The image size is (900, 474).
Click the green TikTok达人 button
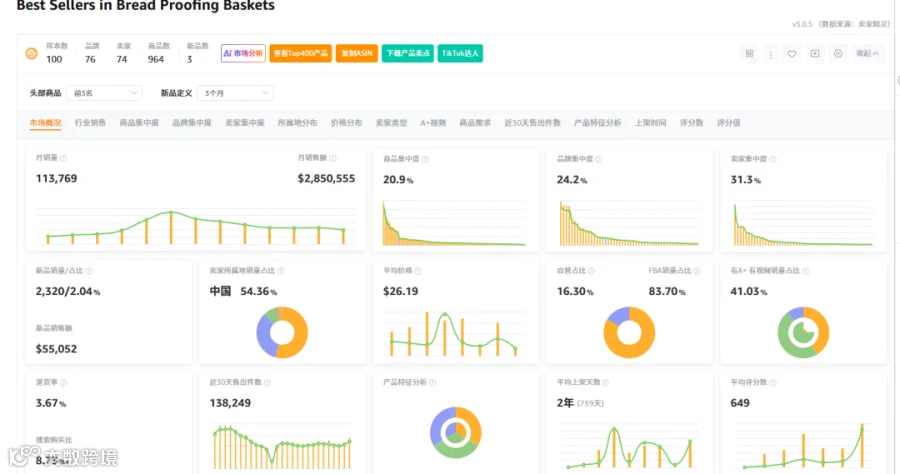point(460,53)
